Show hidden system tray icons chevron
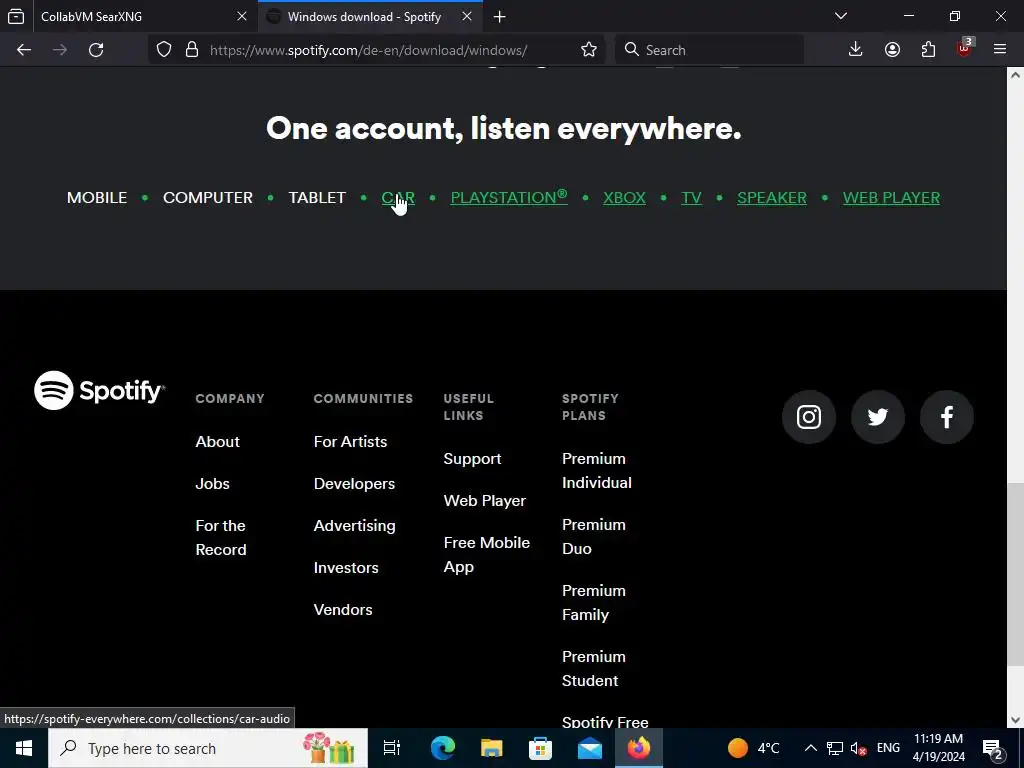 click(810, 748)
